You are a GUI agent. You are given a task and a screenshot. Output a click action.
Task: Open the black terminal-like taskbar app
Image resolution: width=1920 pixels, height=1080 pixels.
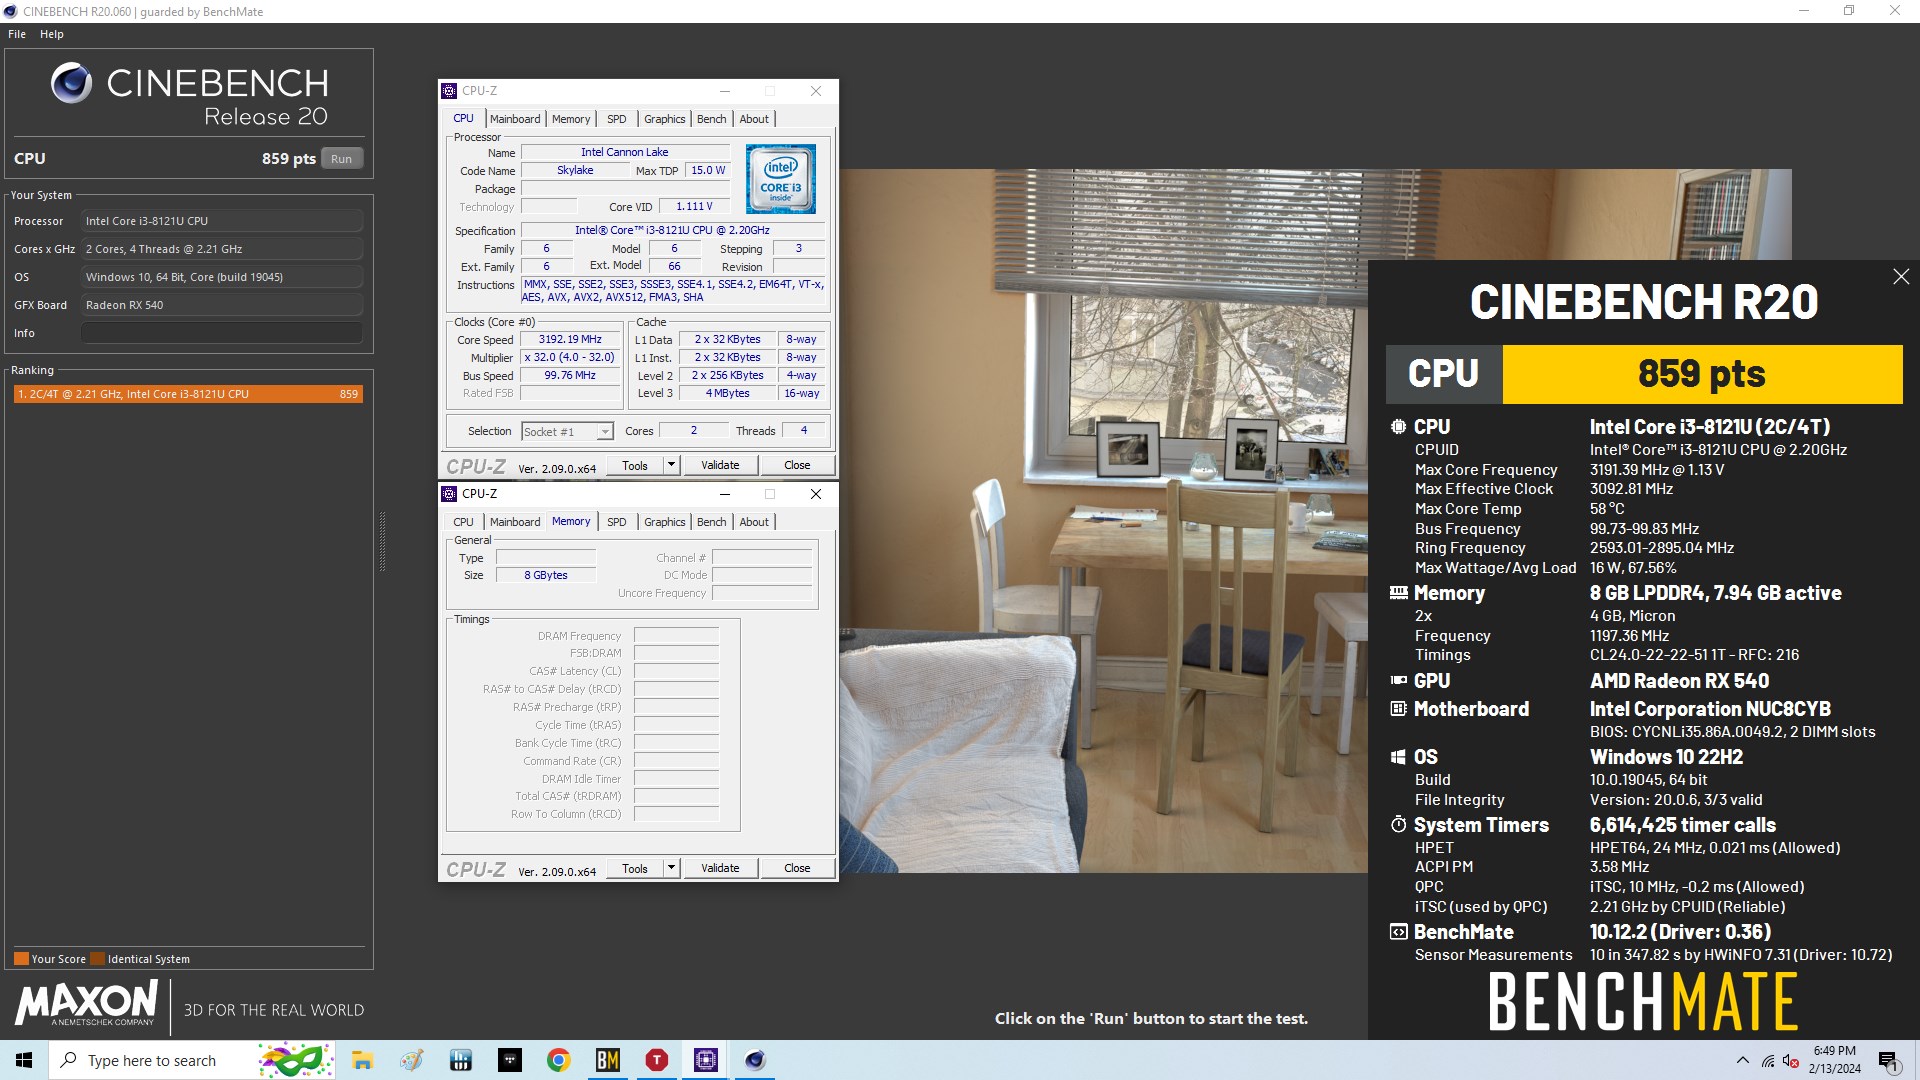pos(510,1060)
